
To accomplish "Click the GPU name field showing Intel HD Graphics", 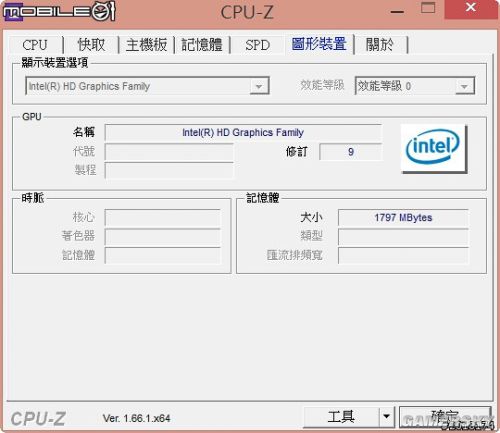I will click(x=243, y=133).
